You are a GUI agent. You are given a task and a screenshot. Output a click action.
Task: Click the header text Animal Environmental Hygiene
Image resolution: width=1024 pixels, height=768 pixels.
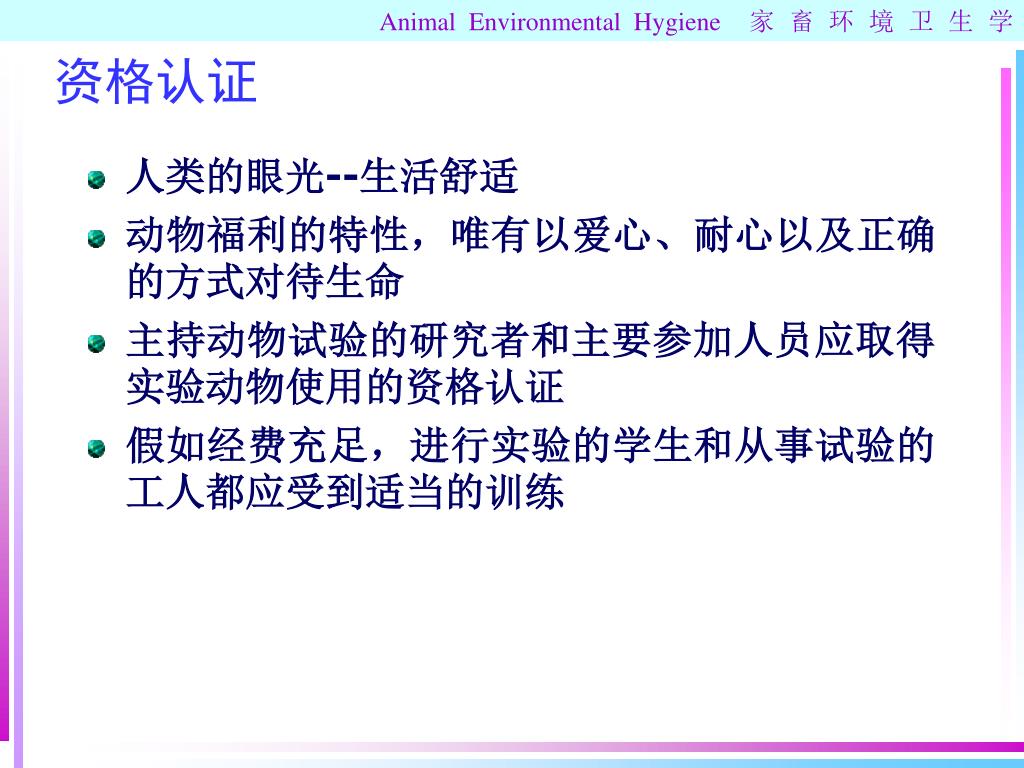550,22
